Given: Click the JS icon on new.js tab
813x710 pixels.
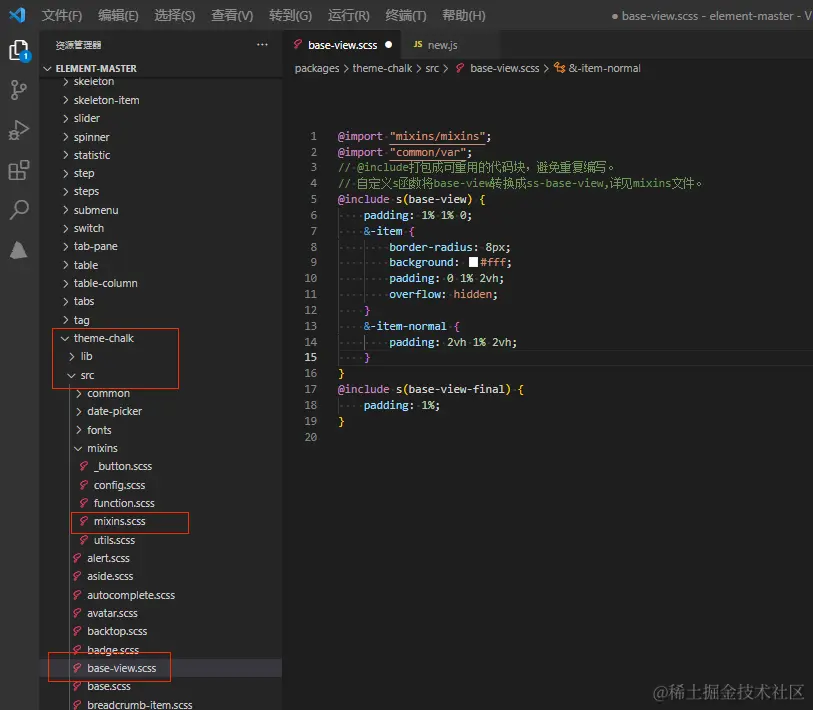Looking at the screenshot, I should click(417, 45).
